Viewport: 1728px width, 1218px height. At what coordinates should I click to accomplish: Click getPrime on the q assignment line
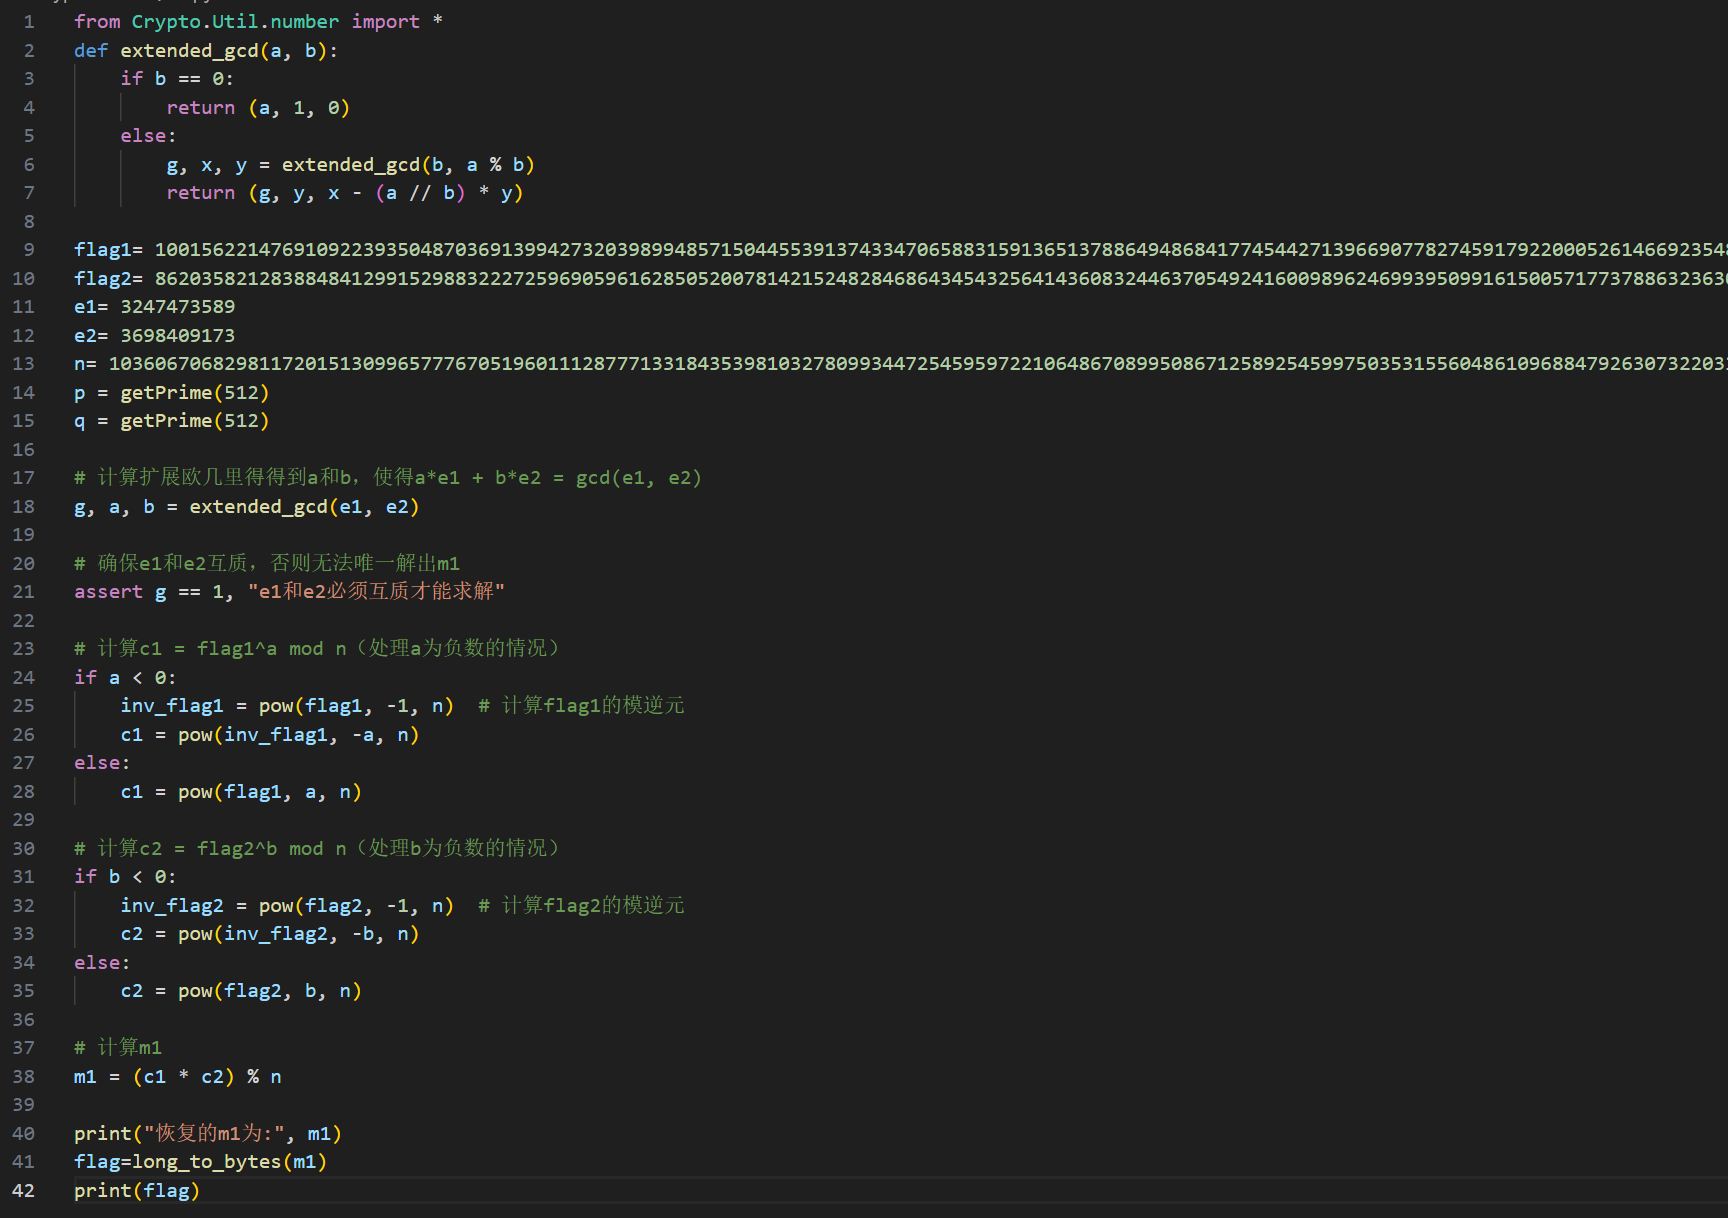coord(166,421)
